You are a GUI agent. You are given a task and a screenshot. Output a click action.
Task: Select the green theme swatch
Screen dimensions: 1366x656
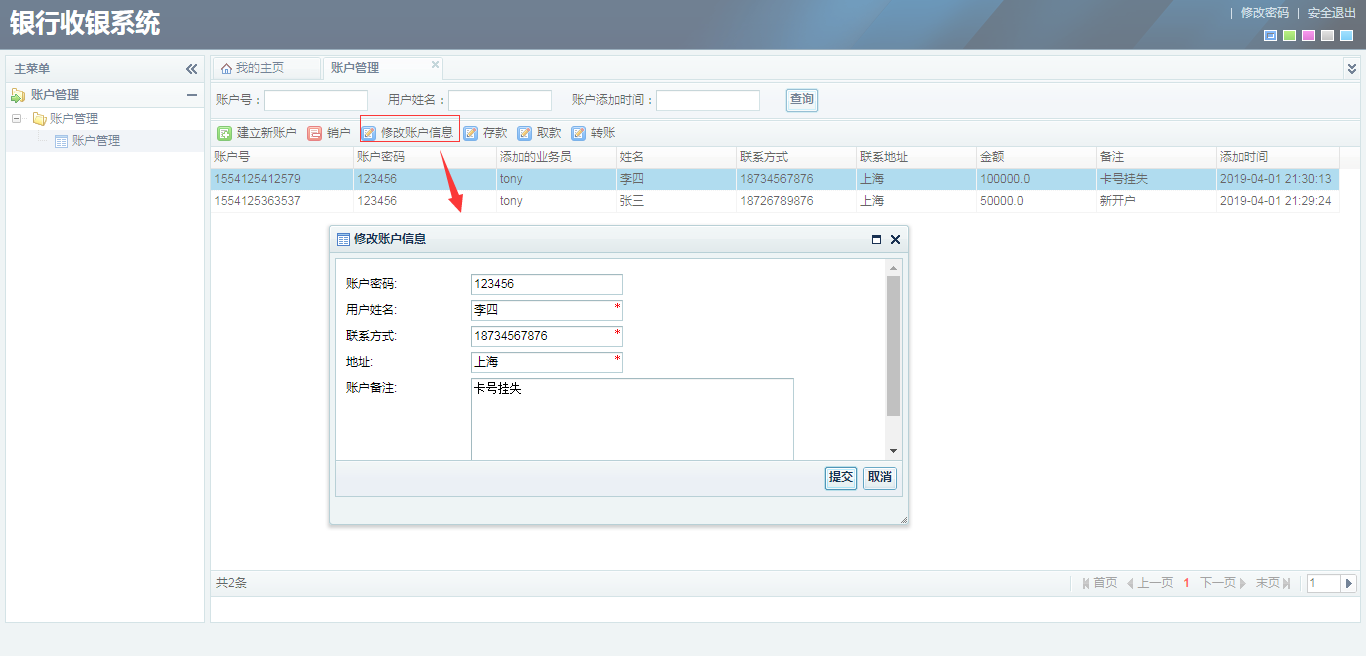[x=1290, y=36]
